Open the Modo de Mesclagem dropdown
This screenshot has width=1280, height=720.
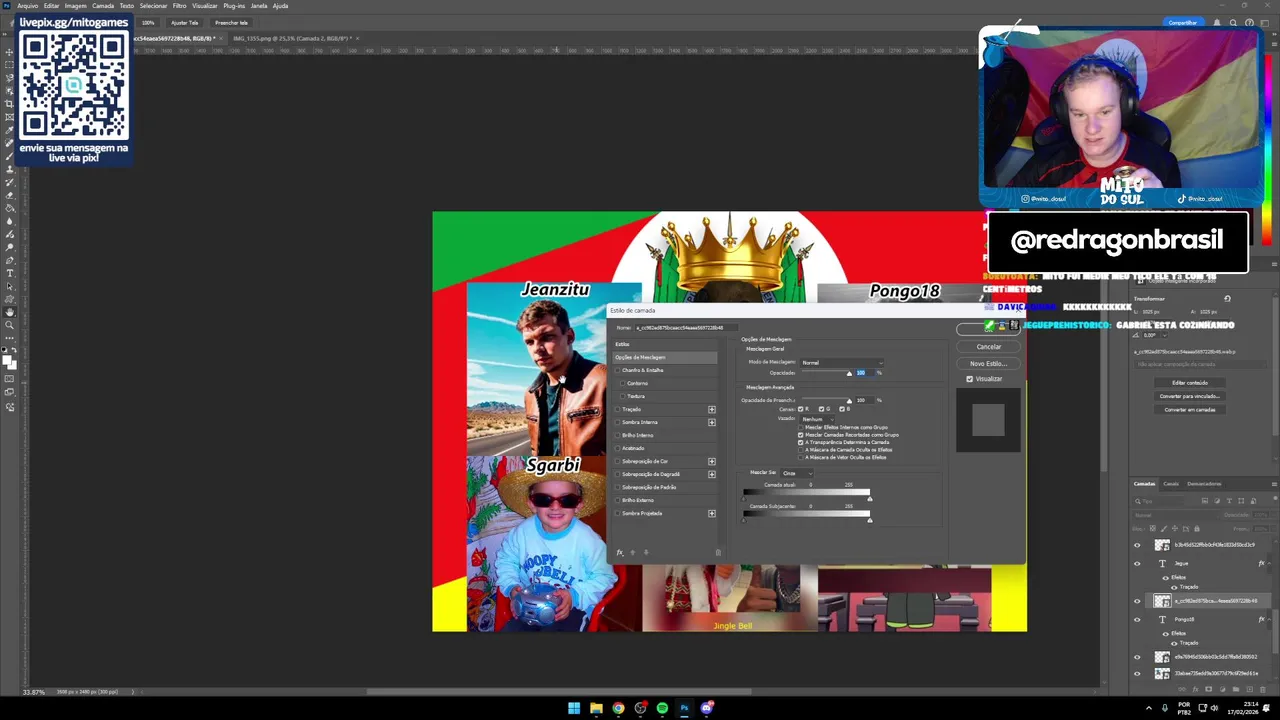pos(841,362)
